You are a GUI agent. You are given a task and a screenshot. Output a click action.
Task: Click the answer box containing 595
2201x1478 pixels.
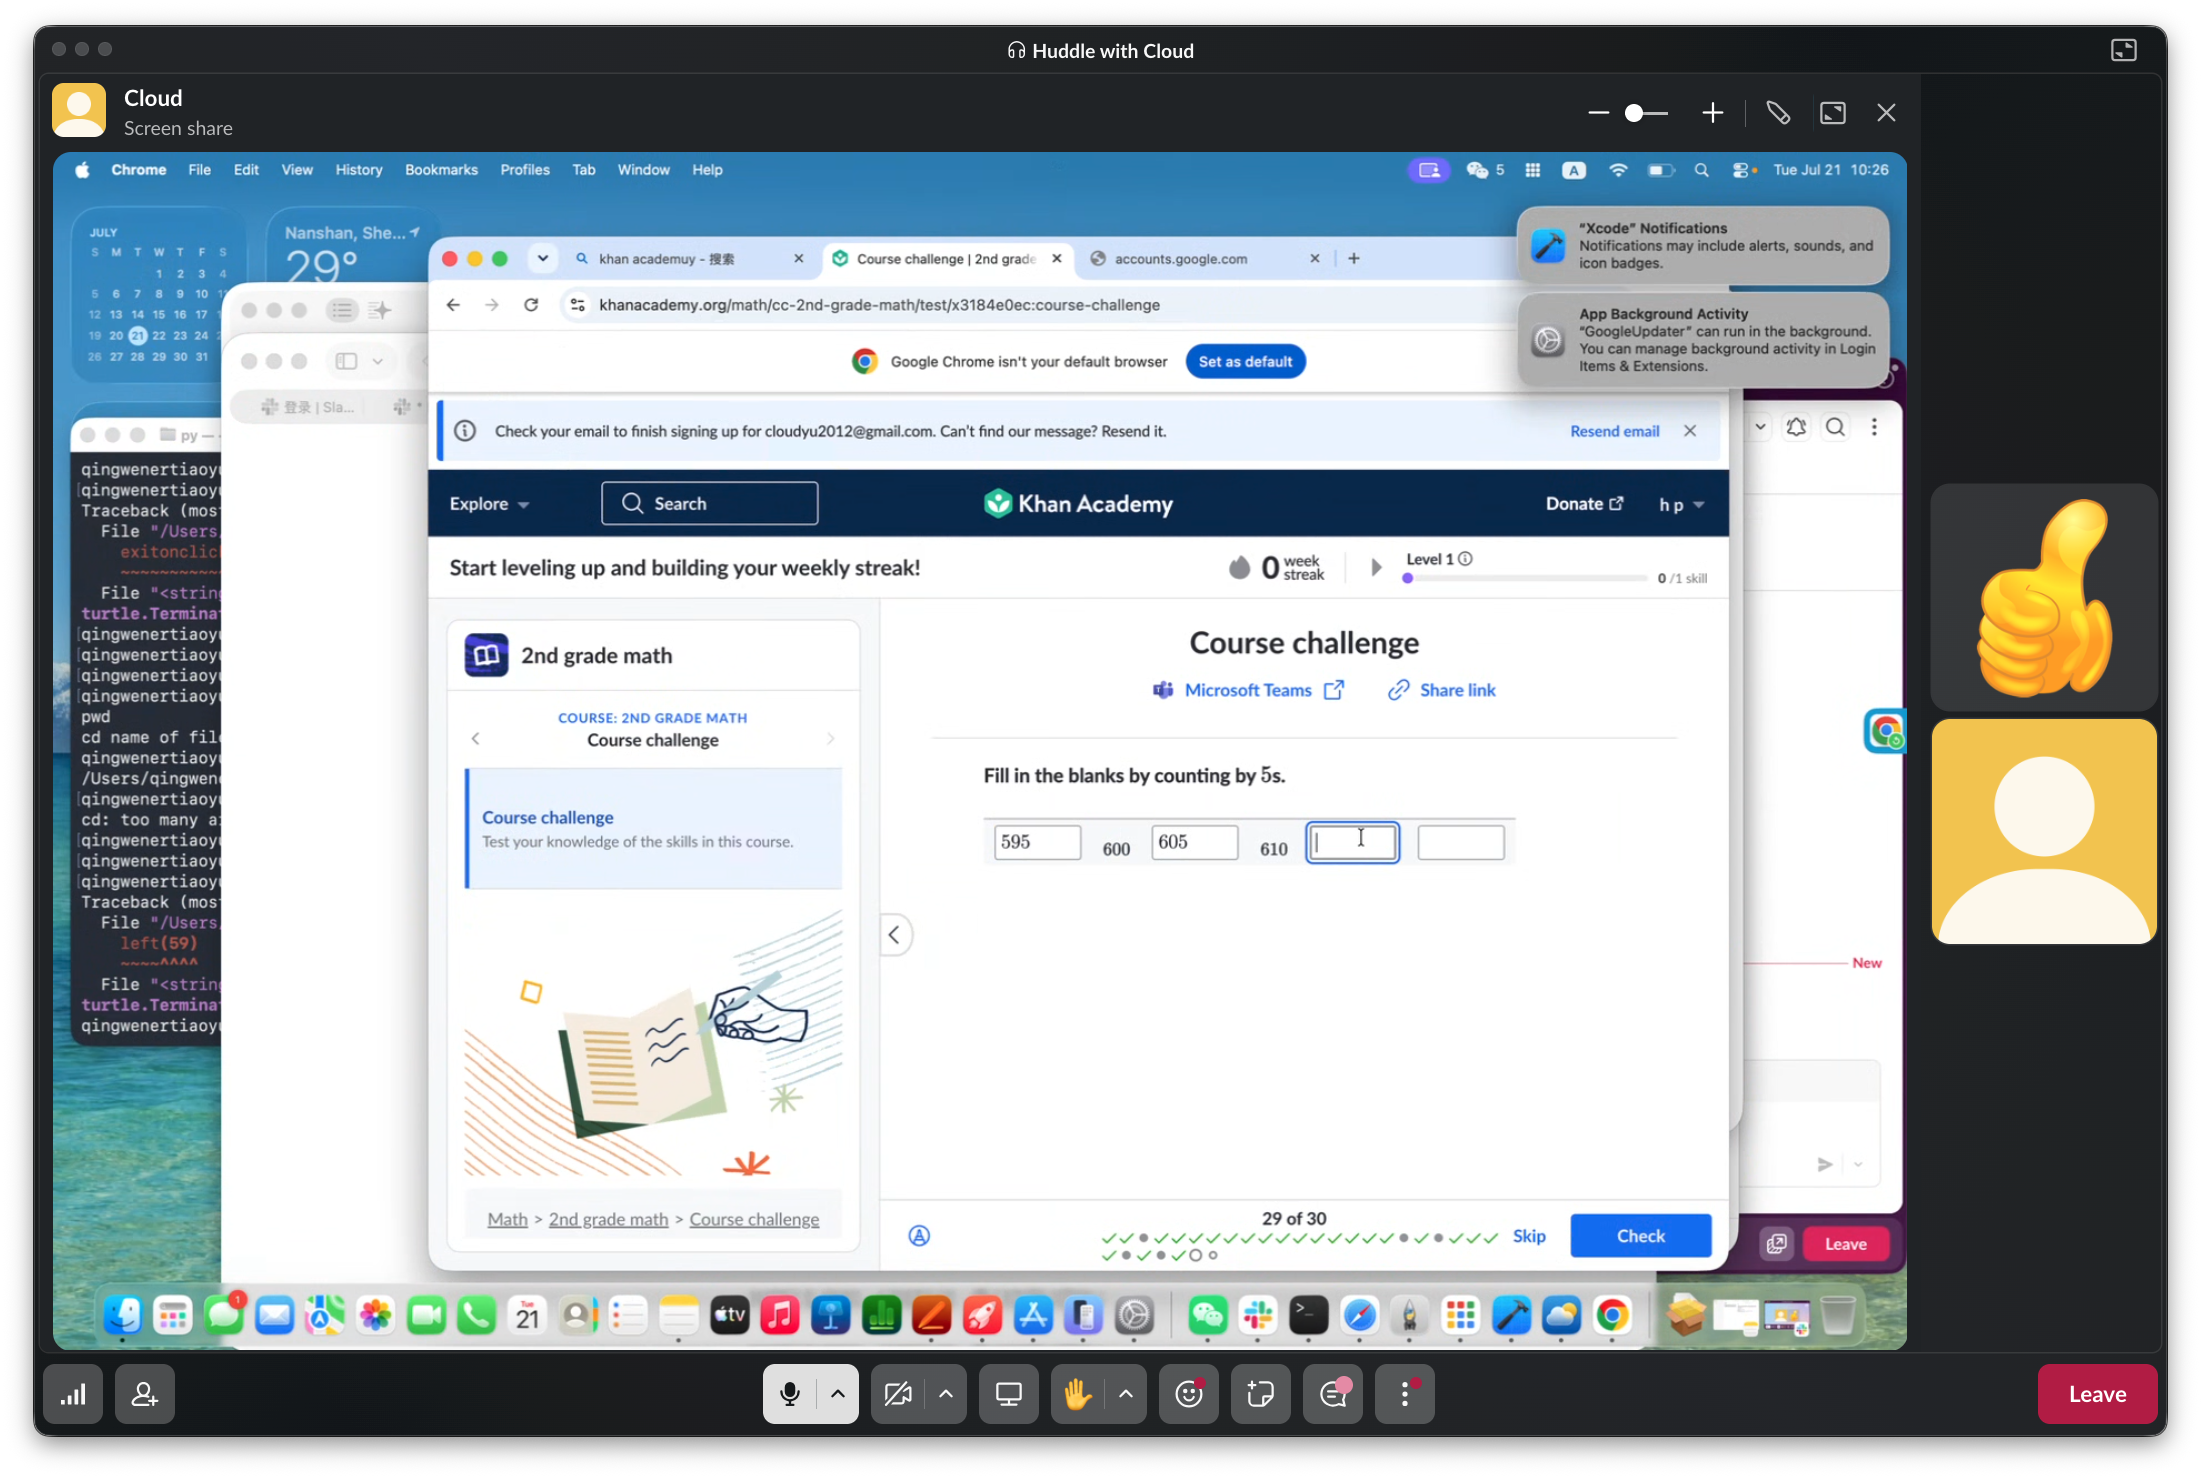pyautogui.click(x=1037, y=842)
